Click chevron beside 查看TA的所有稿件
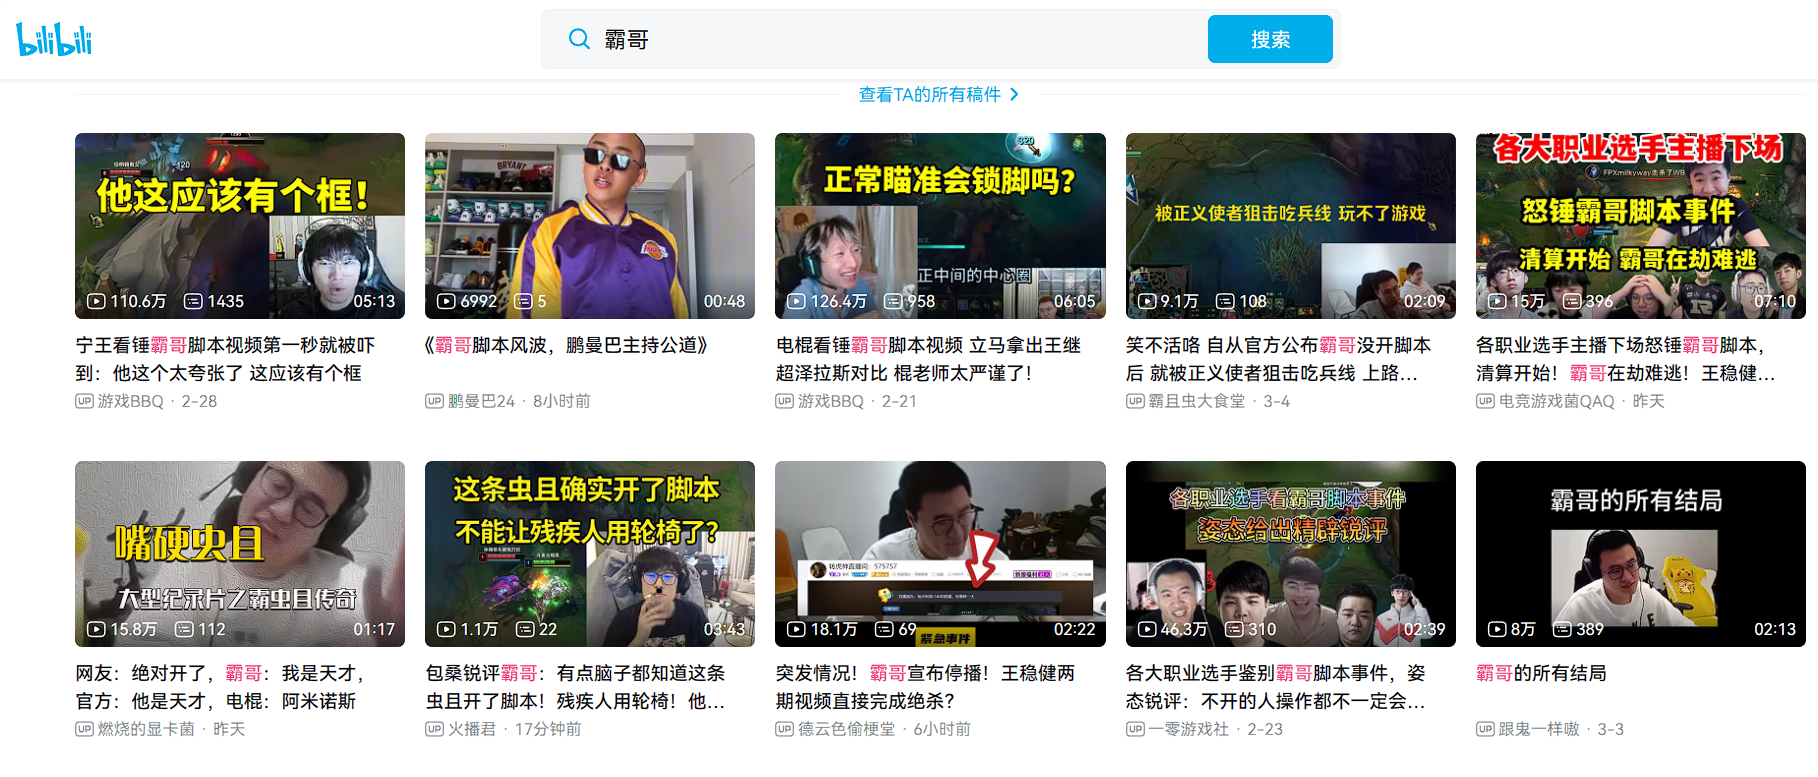1818x777 pixels. point(1014,94)
